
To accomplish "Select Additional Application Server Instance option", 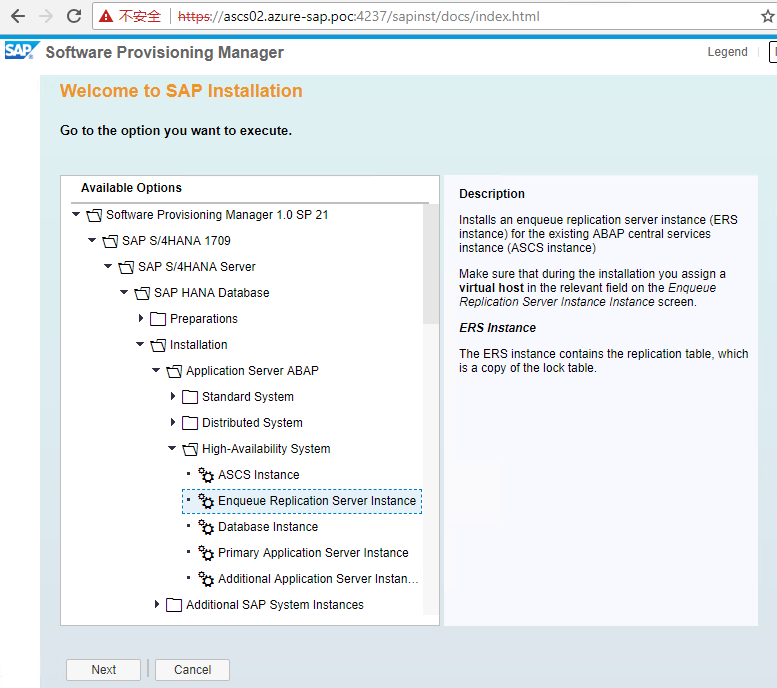I will coord(318,579).
